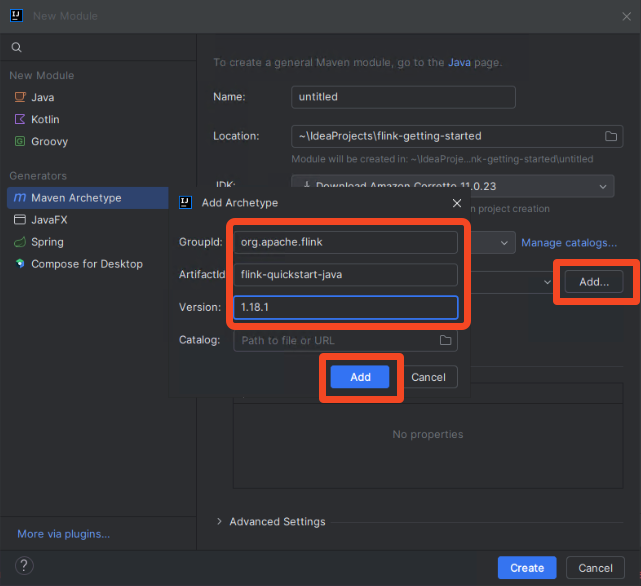Cancel the Add Archetype dialog
Viewport: 641px width, 586px height.
point(428,377)
